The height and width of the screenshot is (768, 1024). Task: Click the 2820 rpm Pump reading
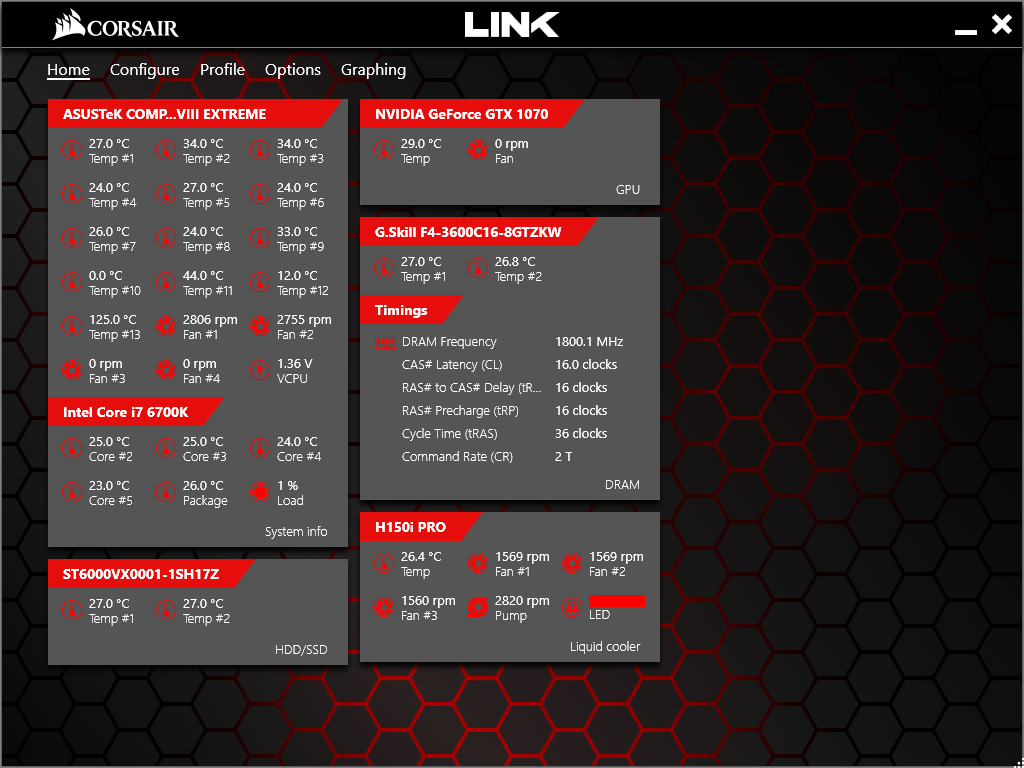(522, 601)
